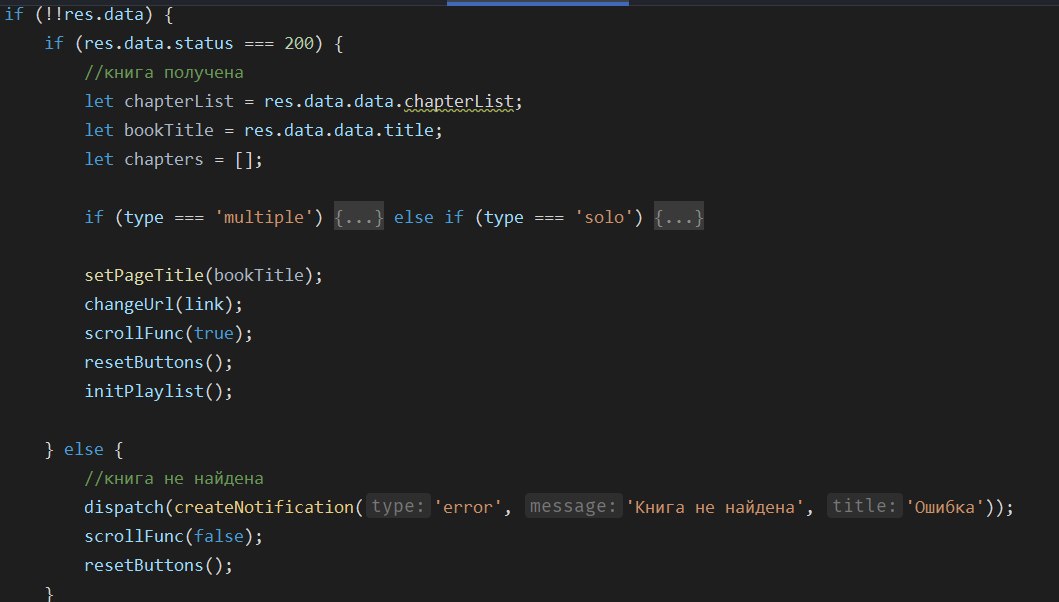Click the 'let chapters = []' line

click(x=174, y=159)
